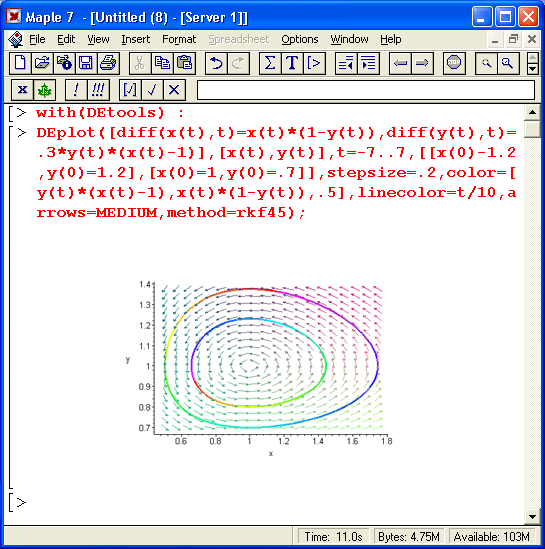The width and height of the screenshot is (545, 549).
Task: Open the Options menu
Action: (x=300, y=39)
